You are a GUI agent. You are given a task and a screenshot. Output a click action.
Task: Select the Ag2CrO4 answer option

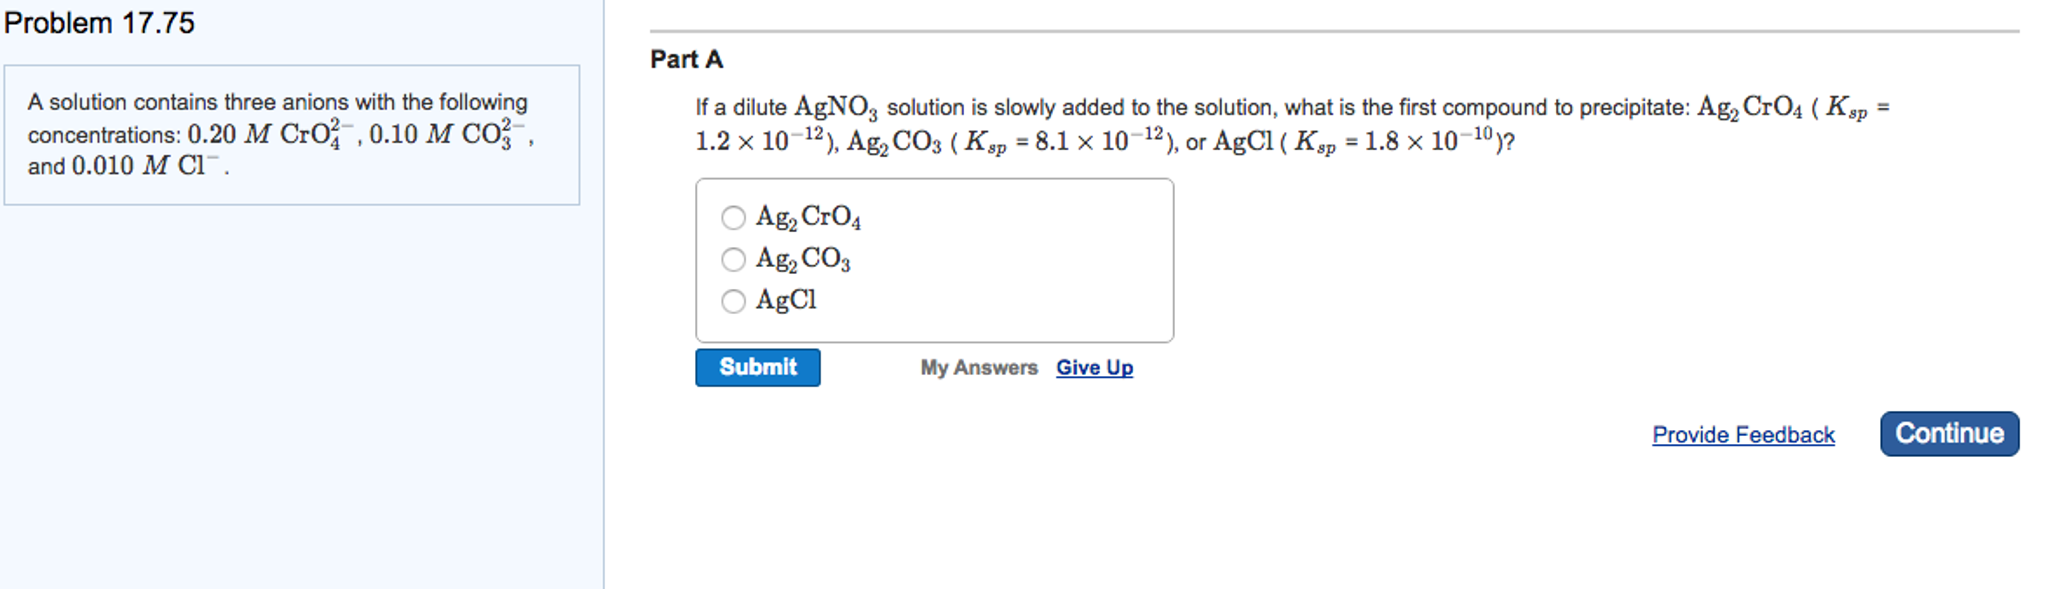(733, 216)
